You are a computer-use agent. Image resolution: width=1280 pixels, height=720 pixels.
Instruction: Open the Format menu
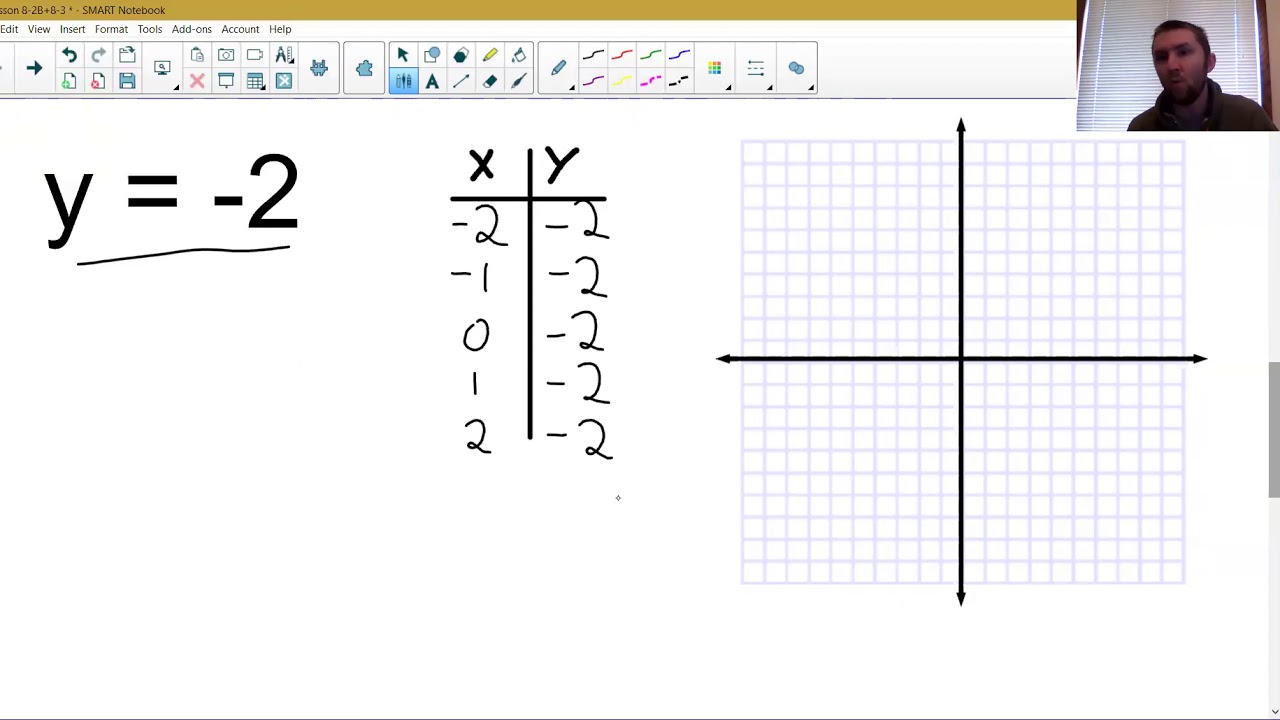[111, 29]
